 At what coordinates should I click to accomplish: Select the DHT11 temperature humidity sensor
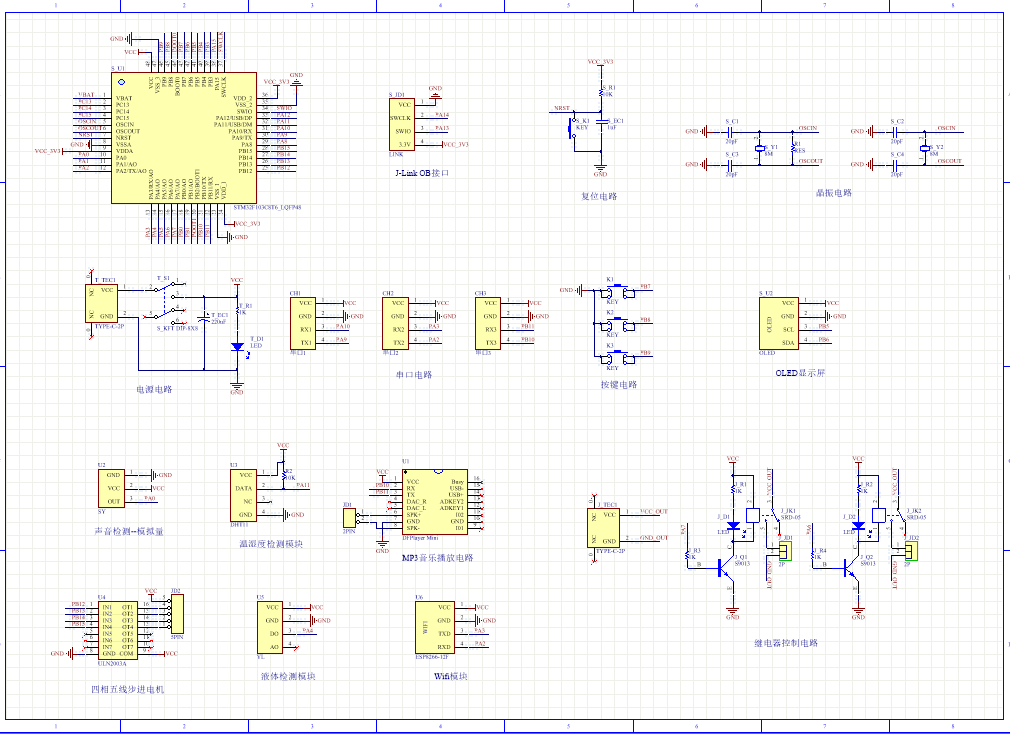point(243,495)
